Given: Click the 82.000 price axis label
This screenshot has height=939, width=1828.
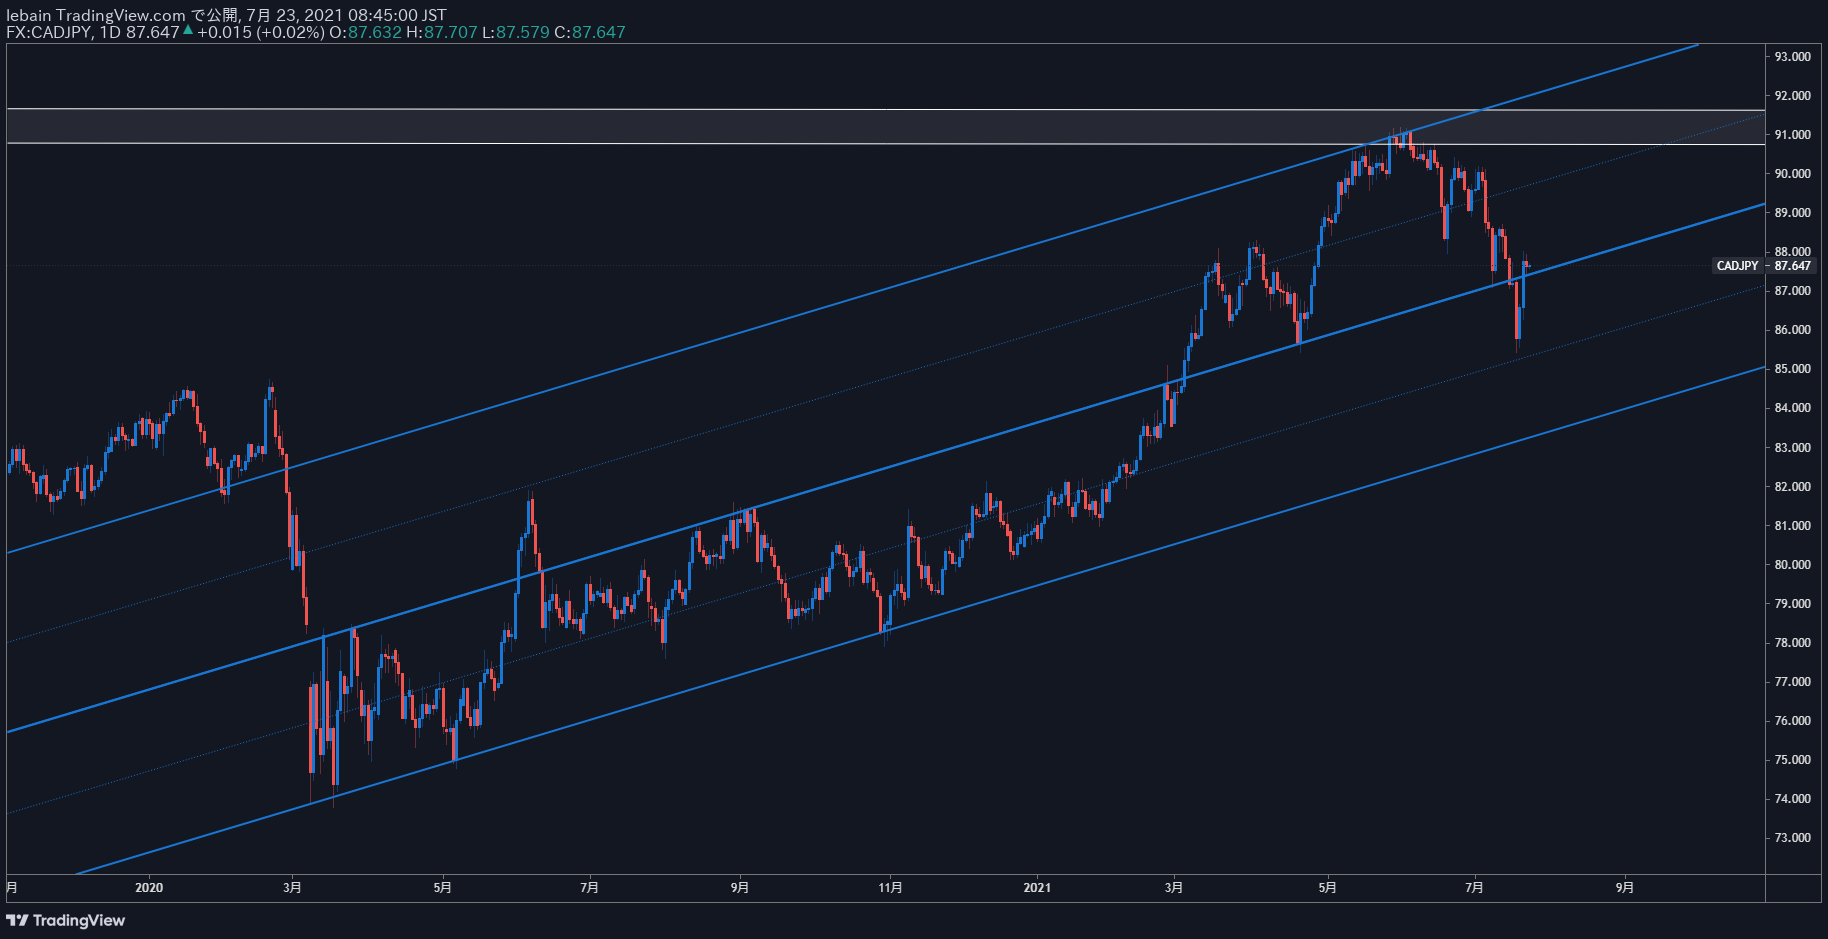Looking at the screenshot, I should pos(1792,487).
